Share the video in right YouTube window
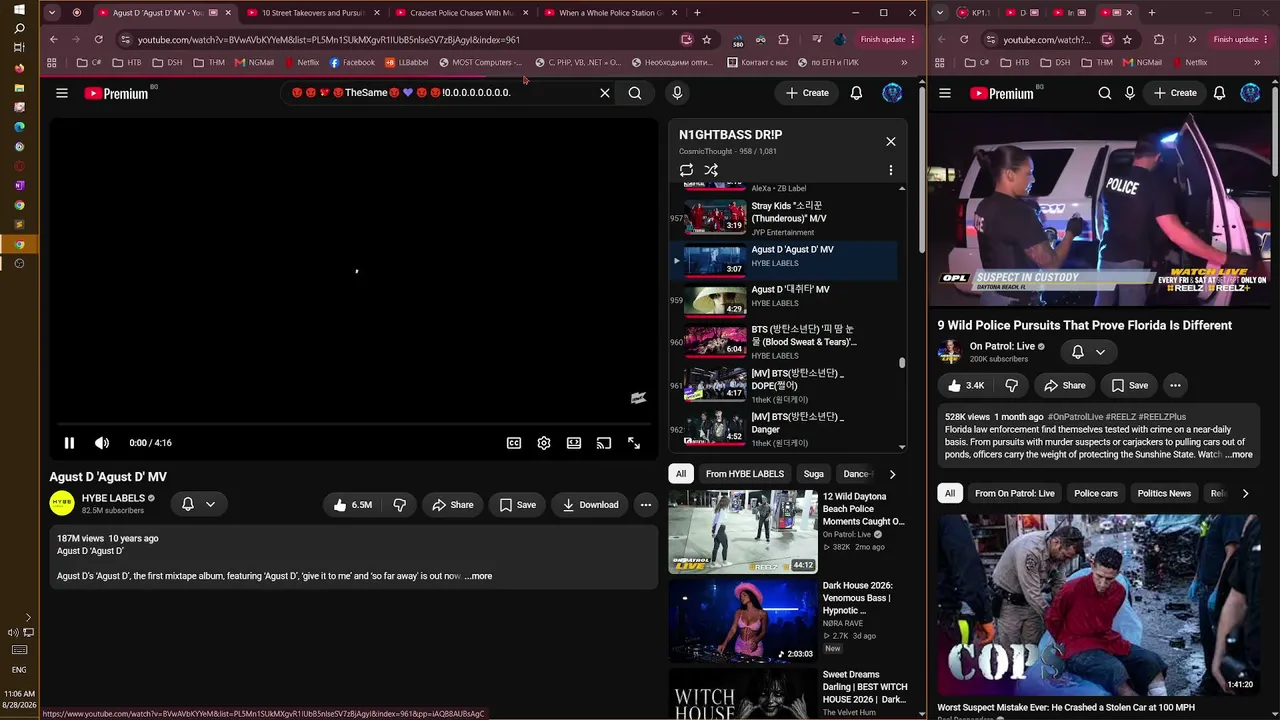1280x720 pixels. [1064, 385]
